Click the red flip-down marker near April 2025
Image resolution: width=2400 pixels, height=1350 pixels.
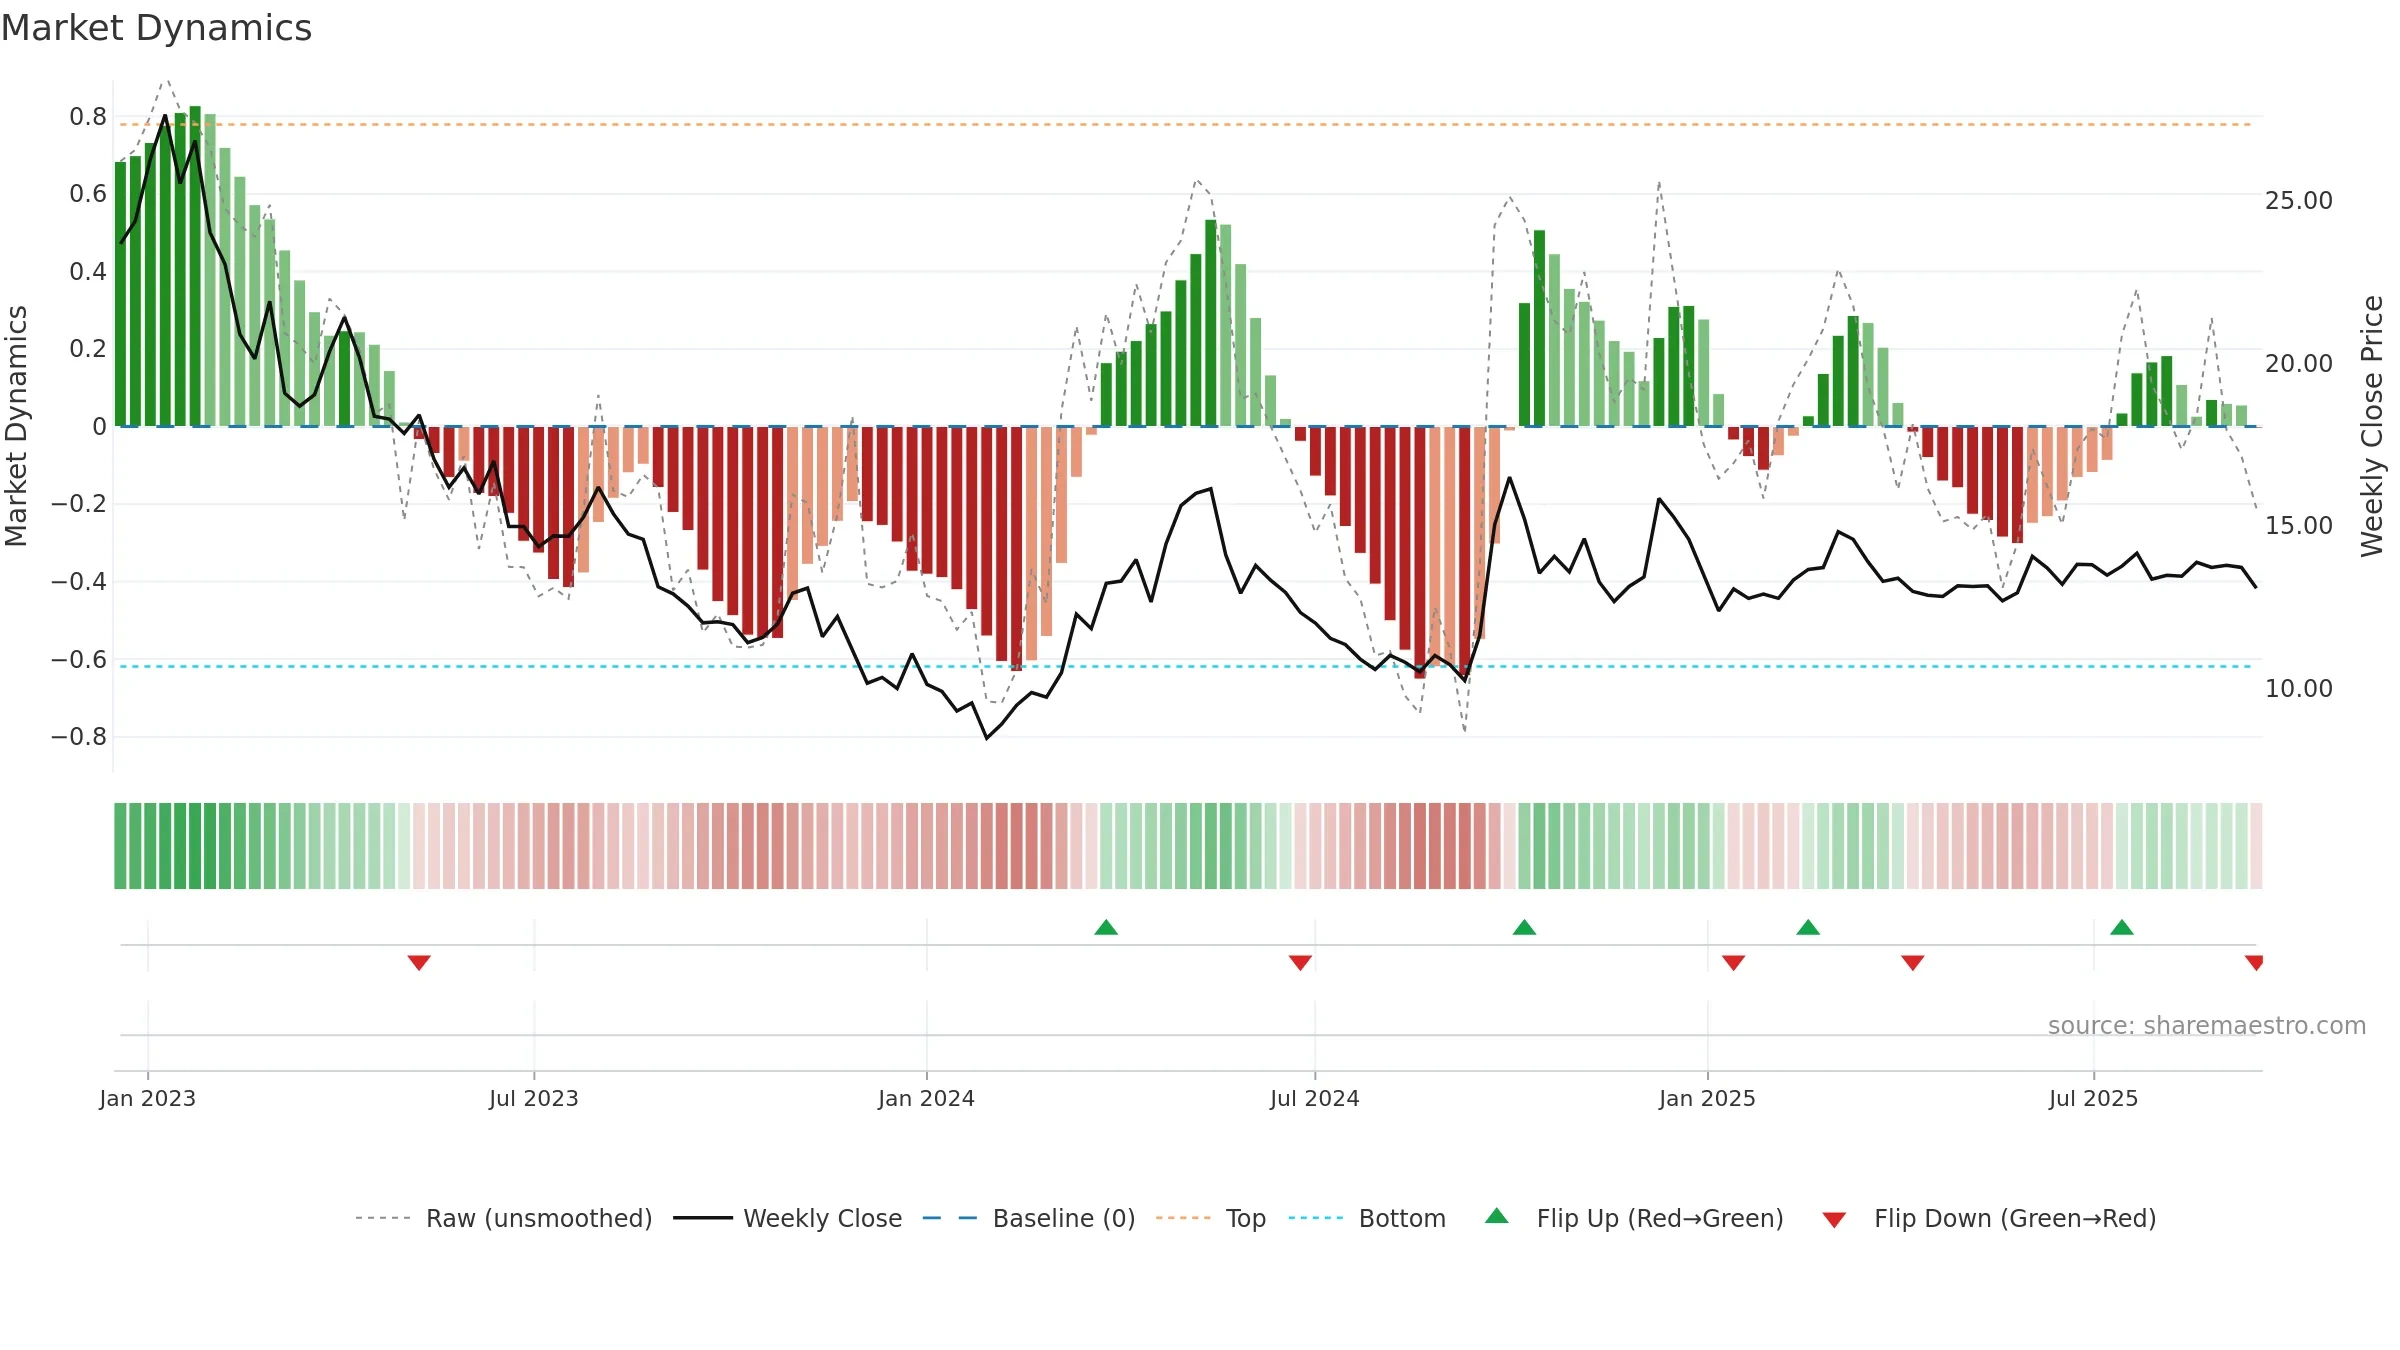[1913, 962]
